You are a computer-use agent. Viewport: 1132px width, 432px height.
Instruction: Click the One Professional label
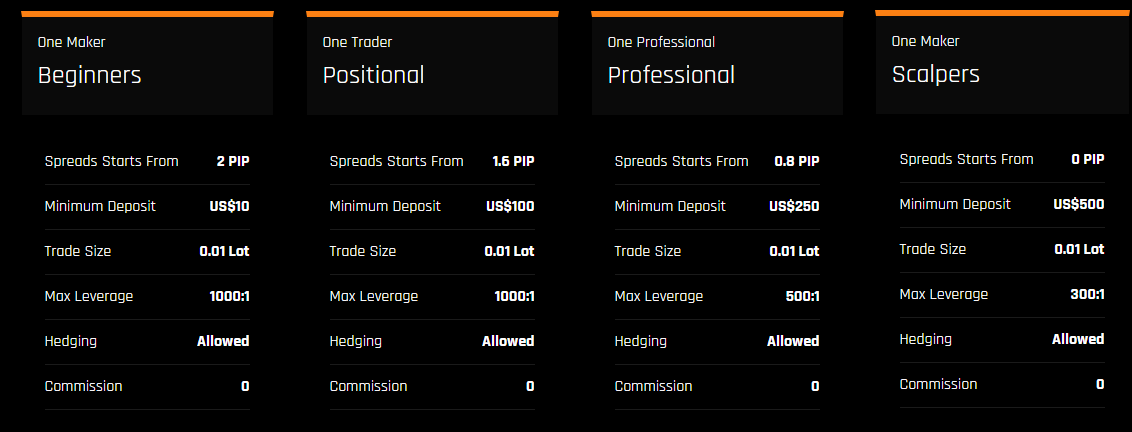click(x=661, y=43)
